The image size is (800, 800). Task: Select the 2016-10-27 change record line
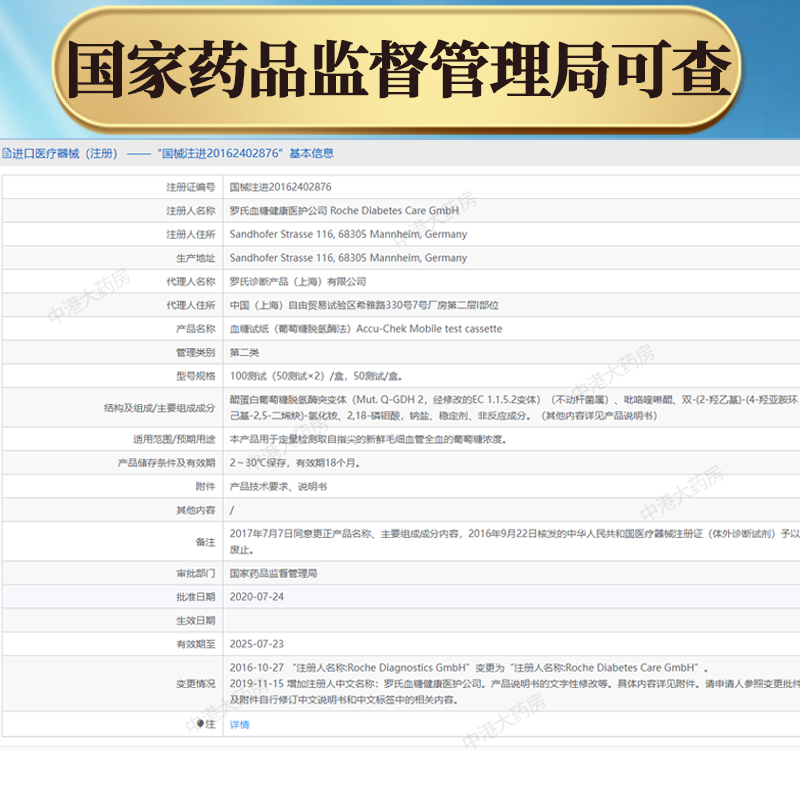click(468, 667)
